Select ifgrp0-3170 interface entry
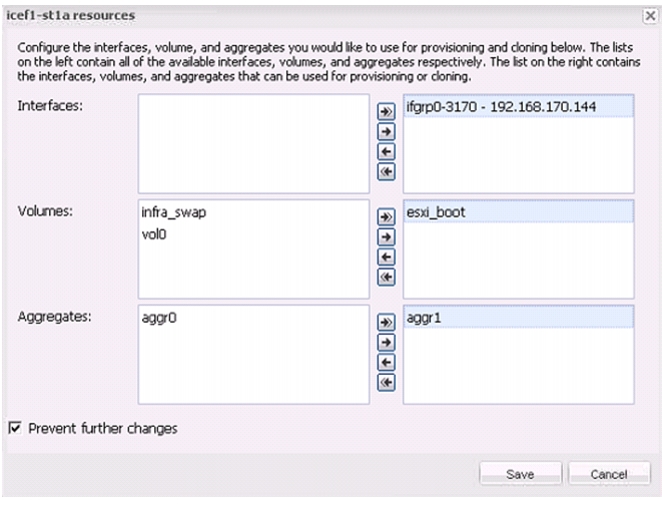662x532 pixels. click(x=518, y=106)
